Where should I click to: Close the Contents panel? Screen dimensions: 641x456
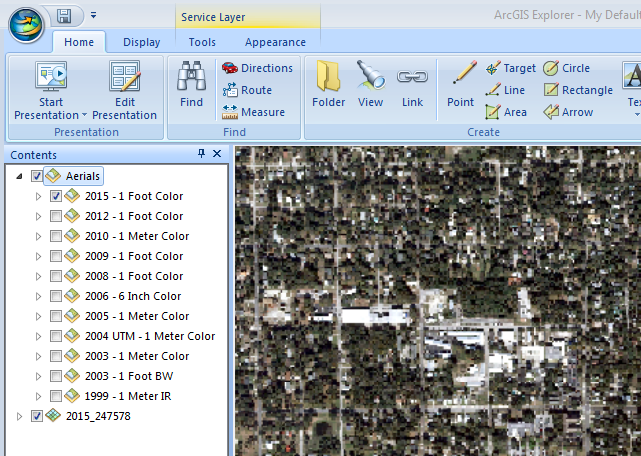217,154
